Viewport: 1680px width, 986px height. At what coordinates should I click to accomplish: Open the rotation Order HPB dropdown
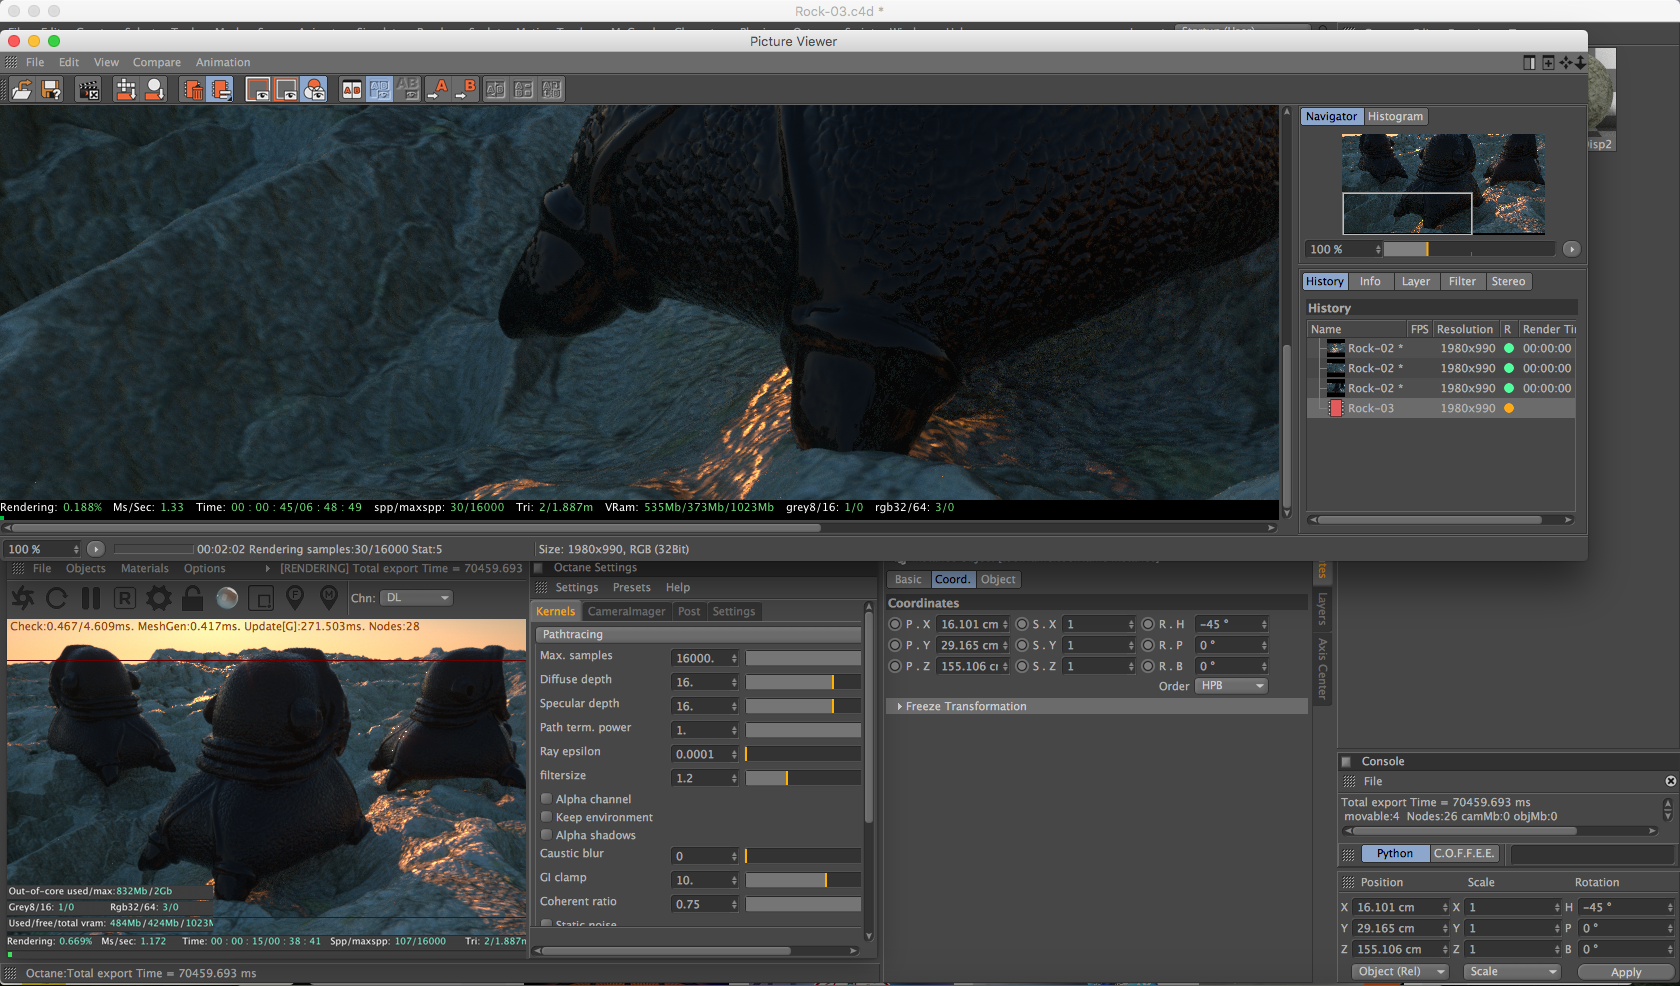1232,686
